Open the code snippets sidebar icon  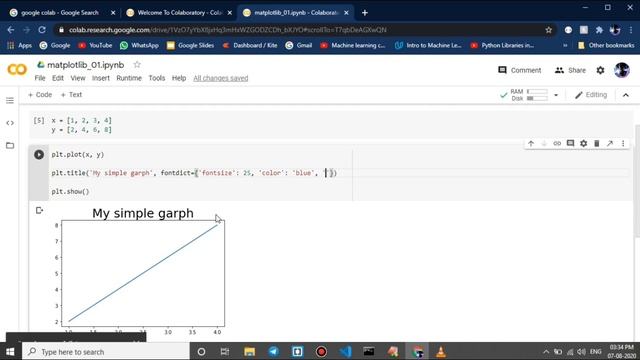[x=10, y=123]
